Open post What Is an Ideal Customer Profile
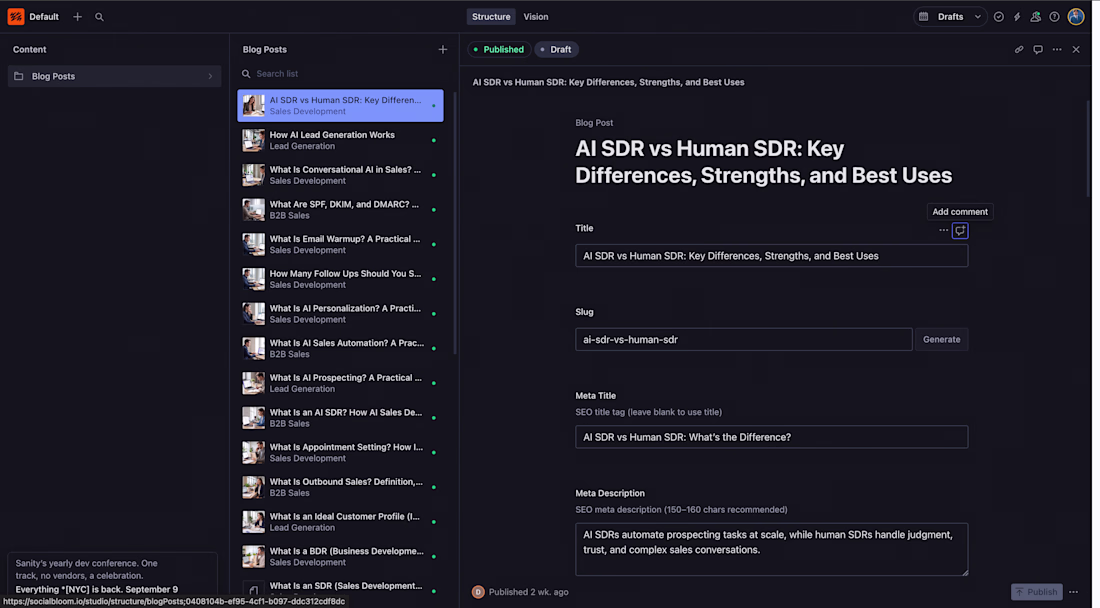The image size is (1100, 608). (340, 522)
